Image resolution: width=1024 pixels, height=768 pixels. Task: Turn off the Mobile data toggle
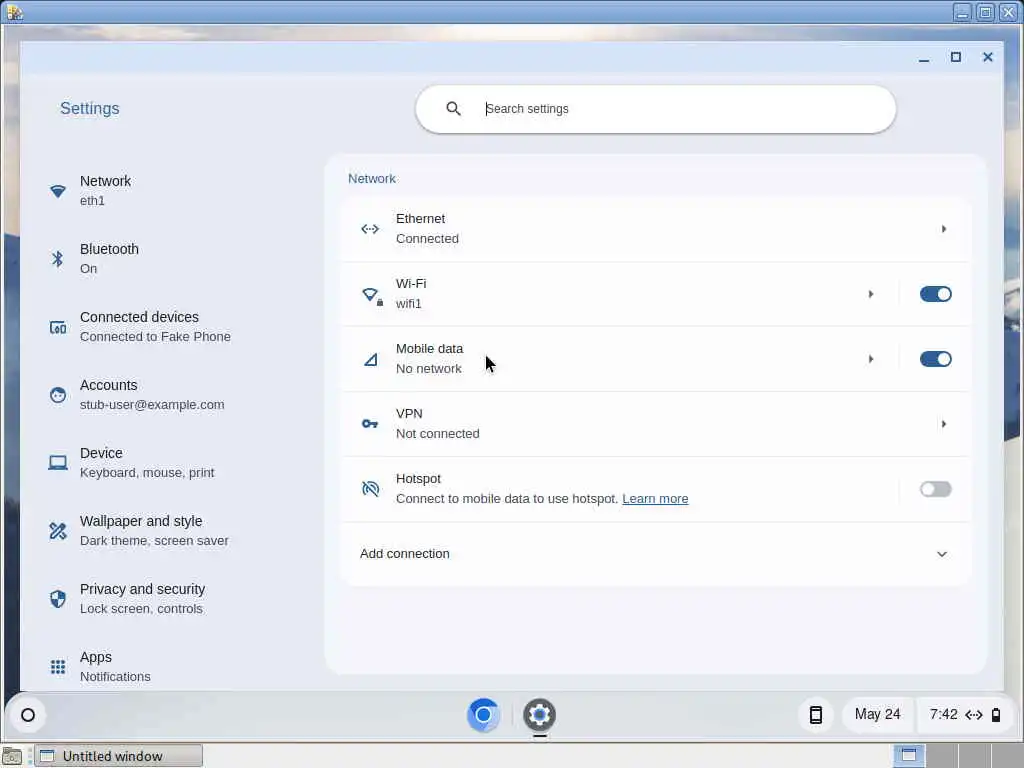pyautogui.click(x=935, y=359)
